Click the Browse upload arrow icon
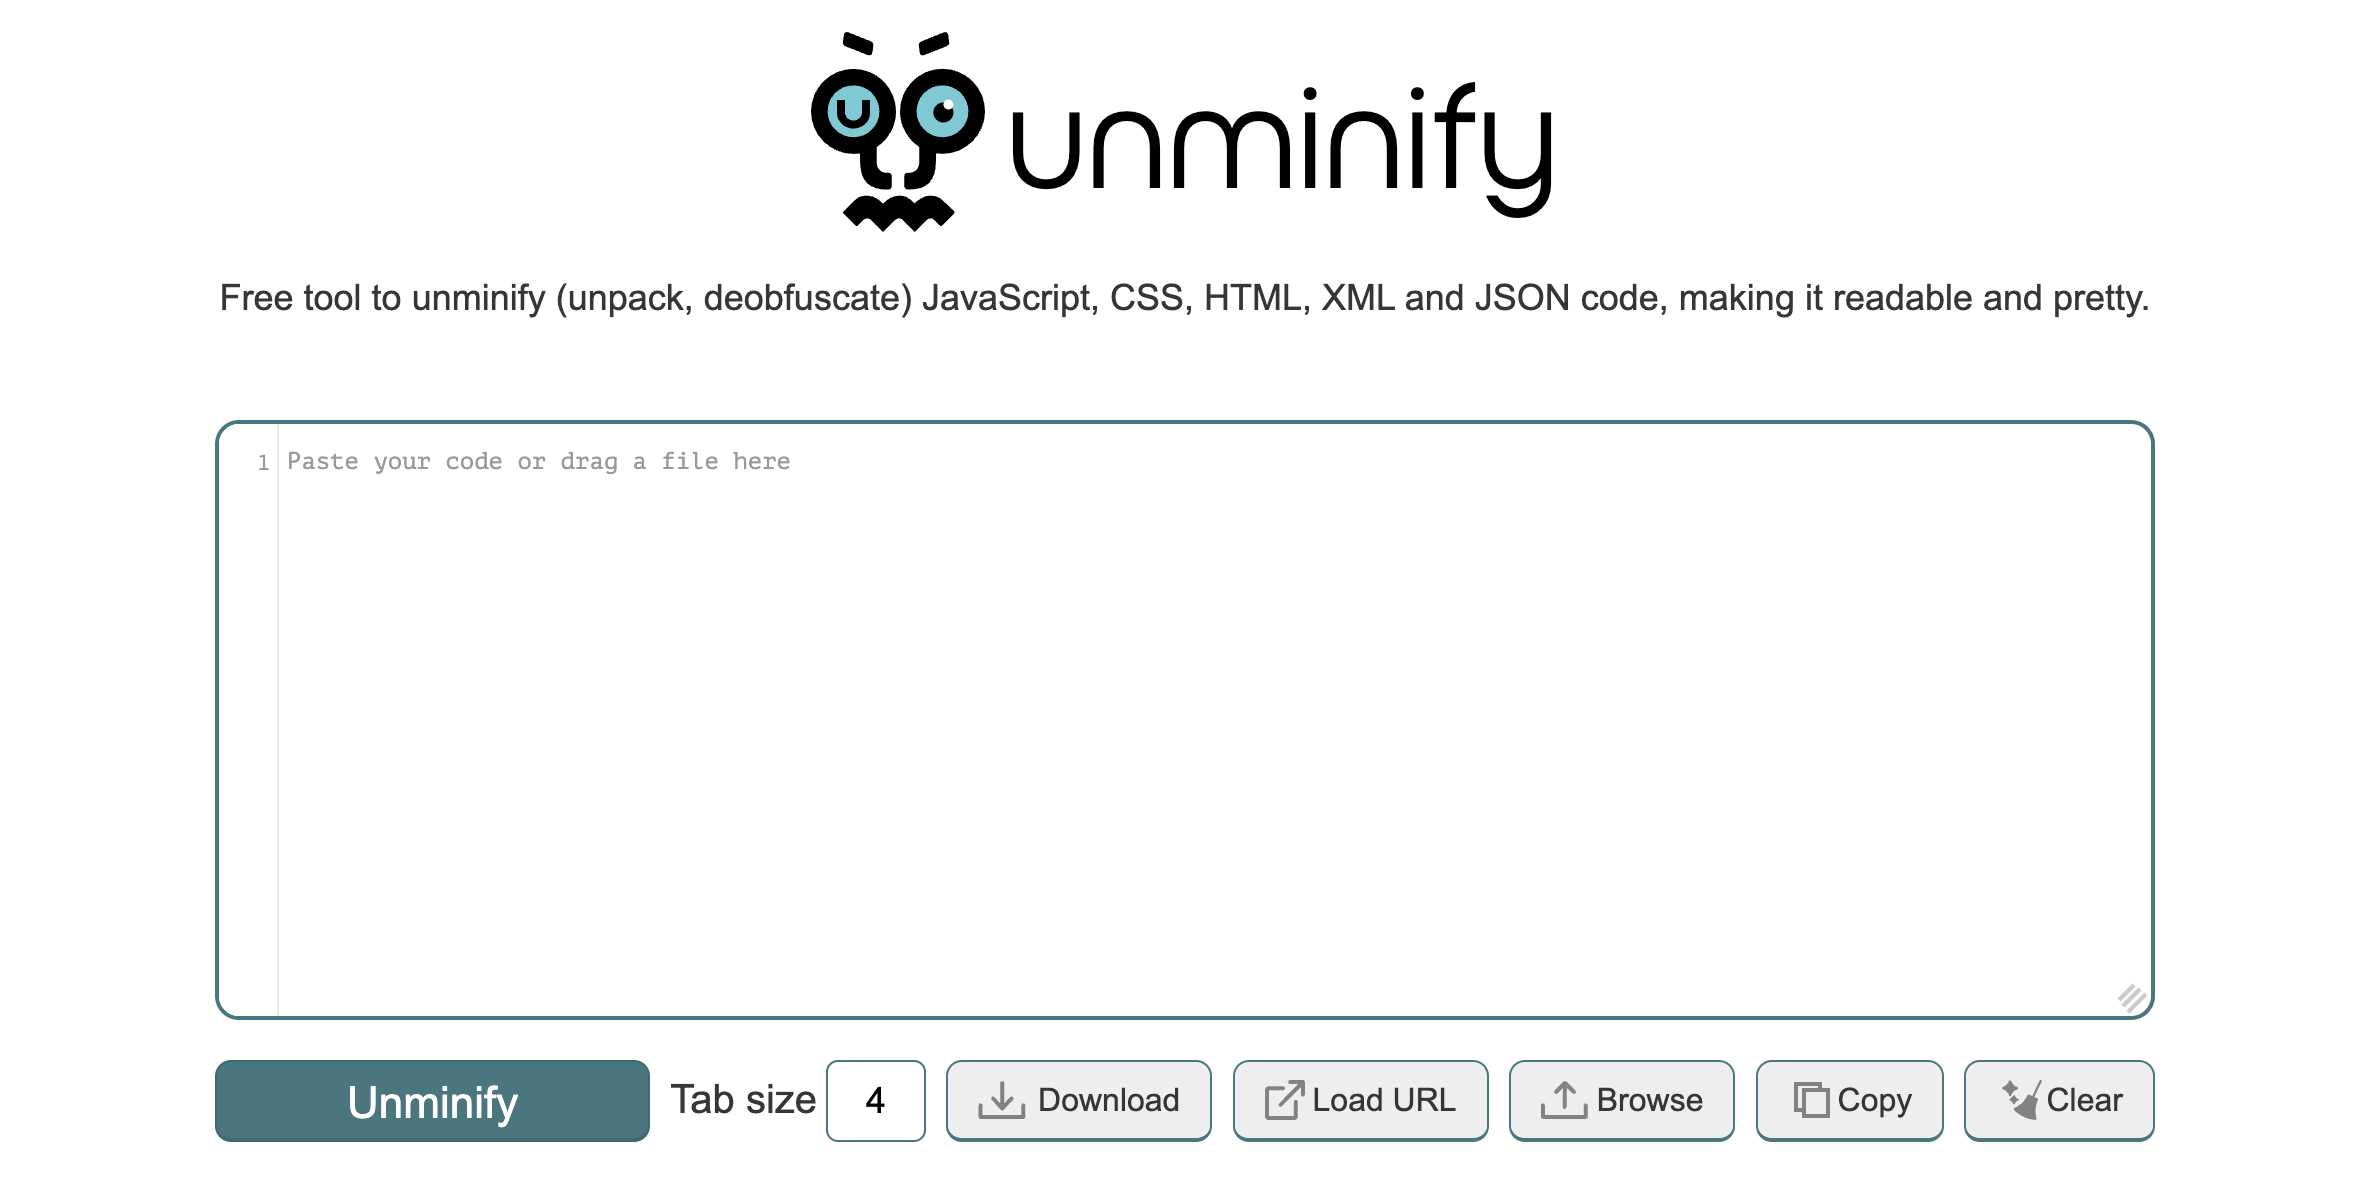2362x1196 pixels. 1563,1100
